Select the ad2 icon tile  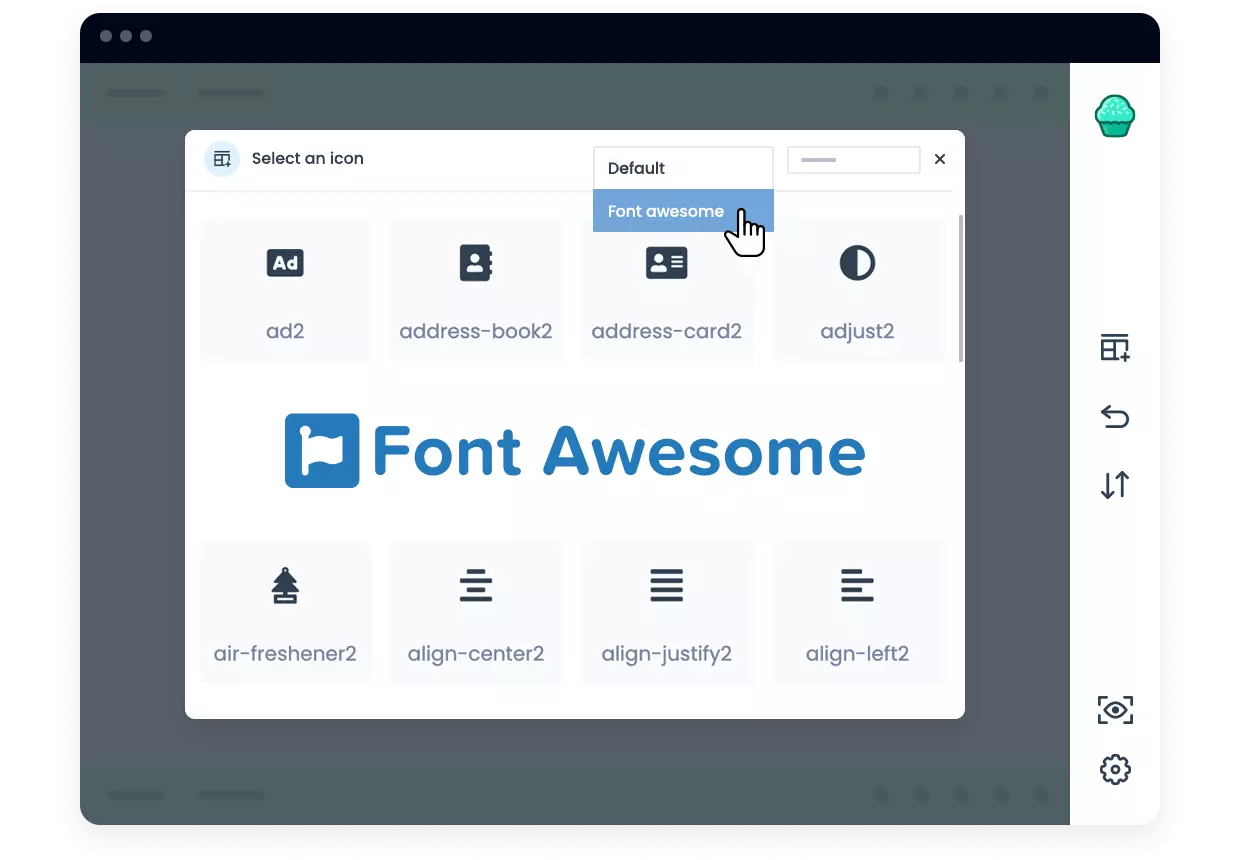(x=285, y=289)
